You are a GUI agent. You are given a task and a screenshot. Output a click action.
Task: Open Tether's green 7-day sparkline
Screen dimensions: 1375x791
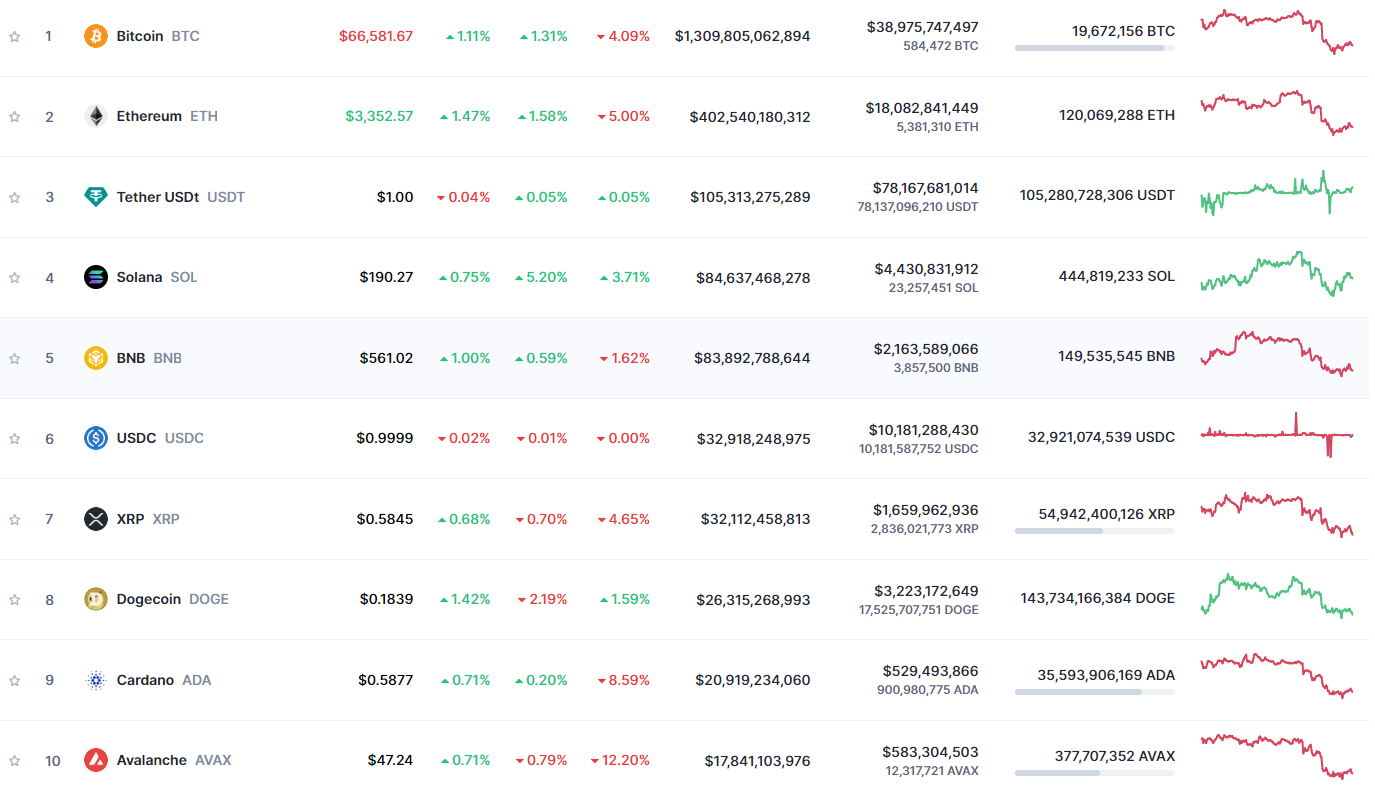pyautogui.click(x=1277, y=193)
